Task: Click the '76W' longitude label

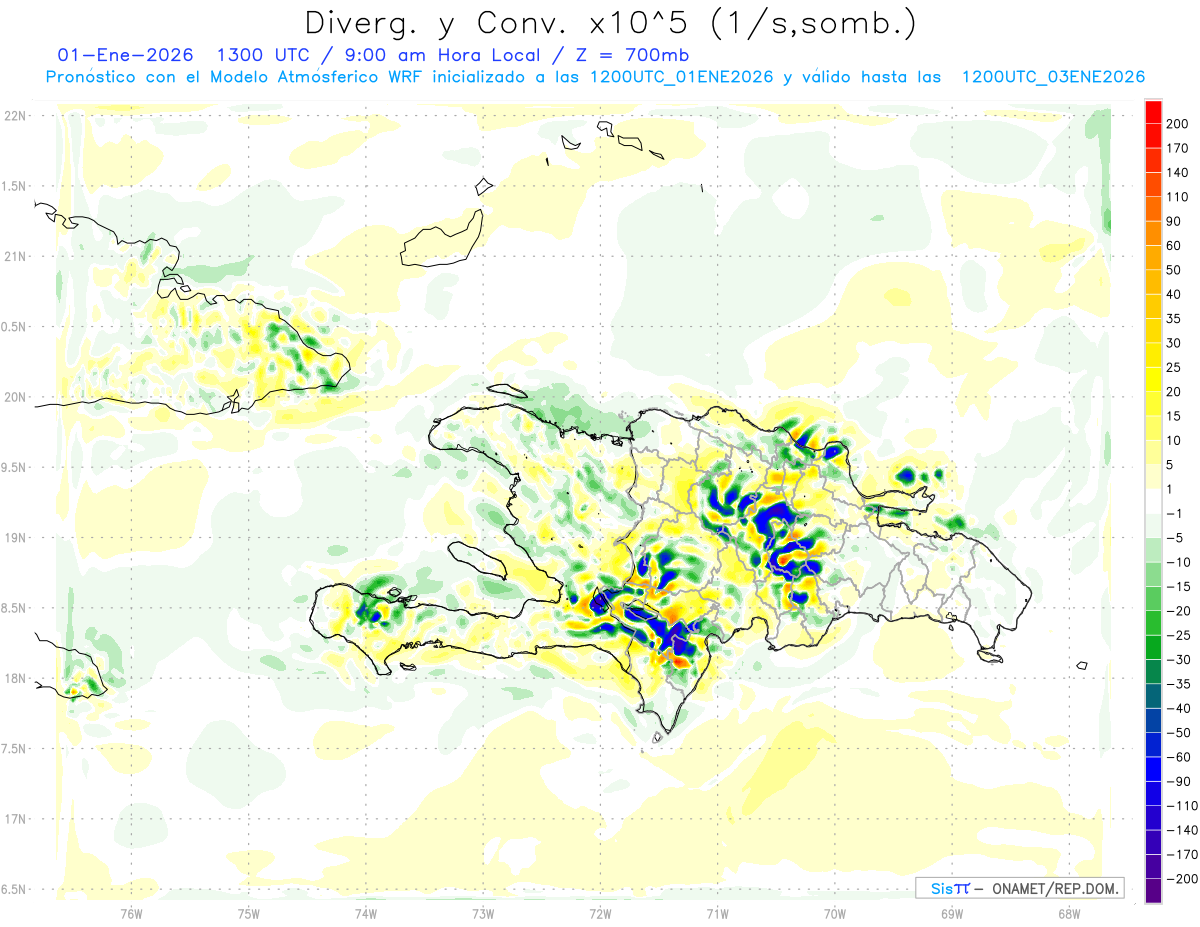Action: point(131,914)
